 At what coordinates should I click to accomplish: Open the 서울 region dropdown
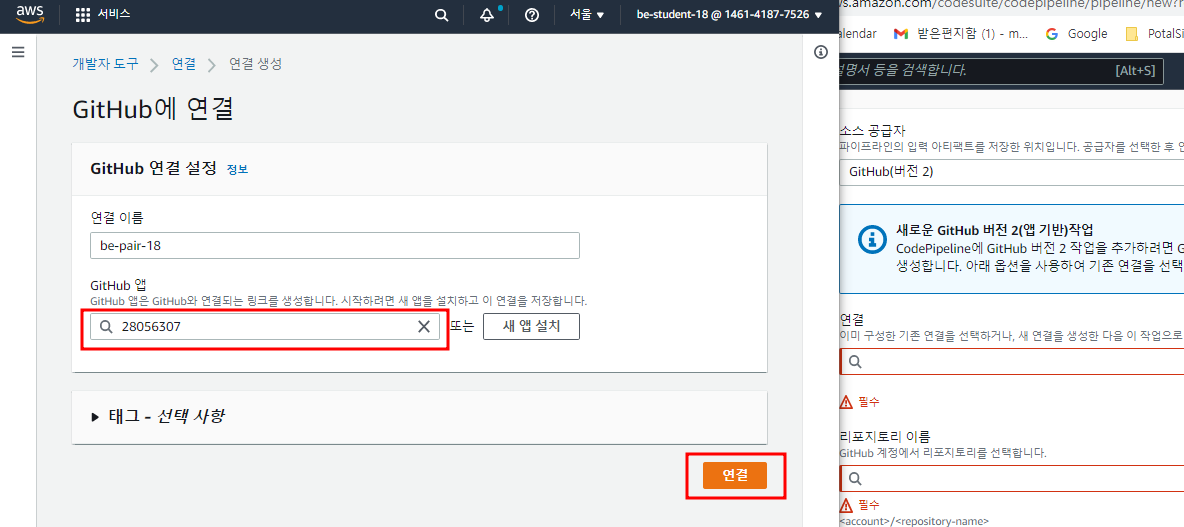(587, 15)
